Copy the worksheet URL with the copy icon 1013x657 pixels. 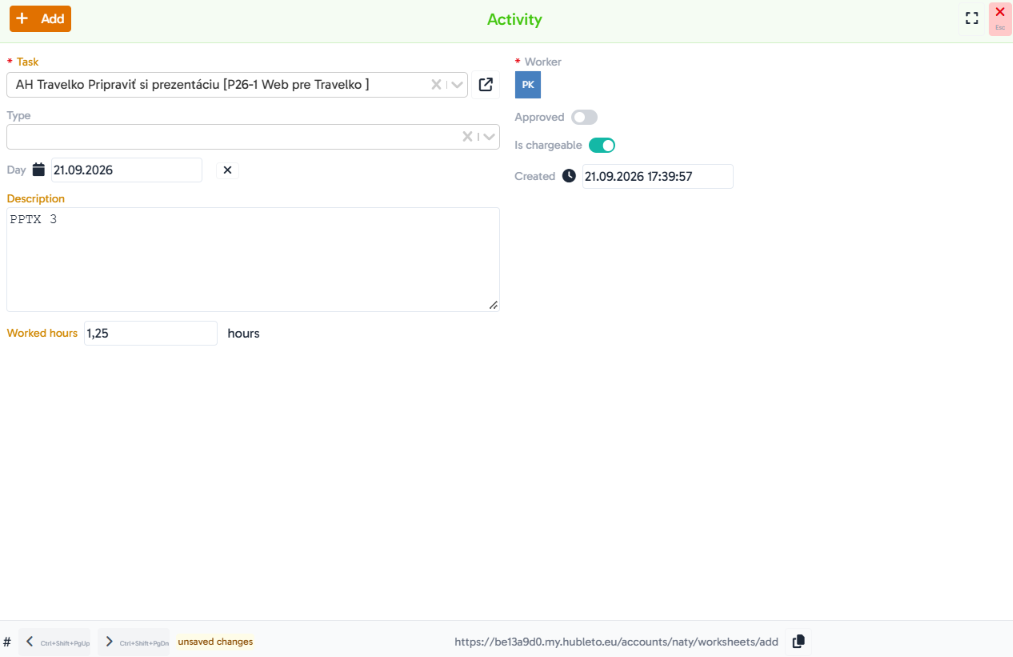tap(799, 641)
